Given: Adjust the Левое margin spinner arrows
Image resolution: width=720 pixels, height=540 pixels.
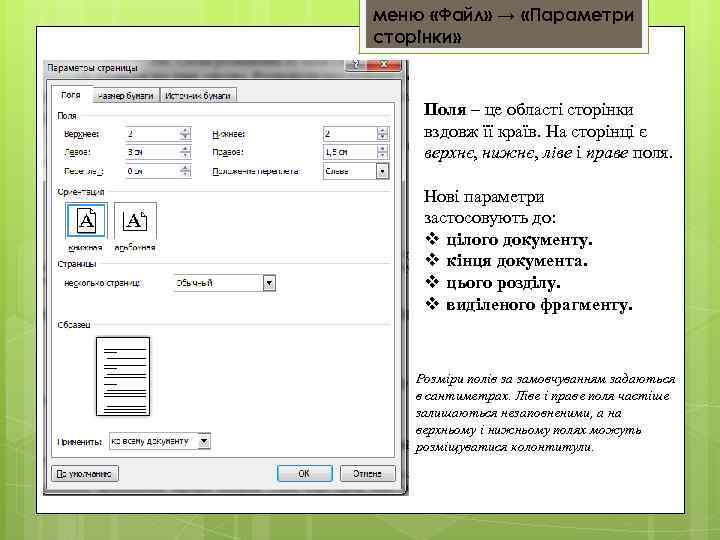Looking at the screenshot, I should click(185, 152).
